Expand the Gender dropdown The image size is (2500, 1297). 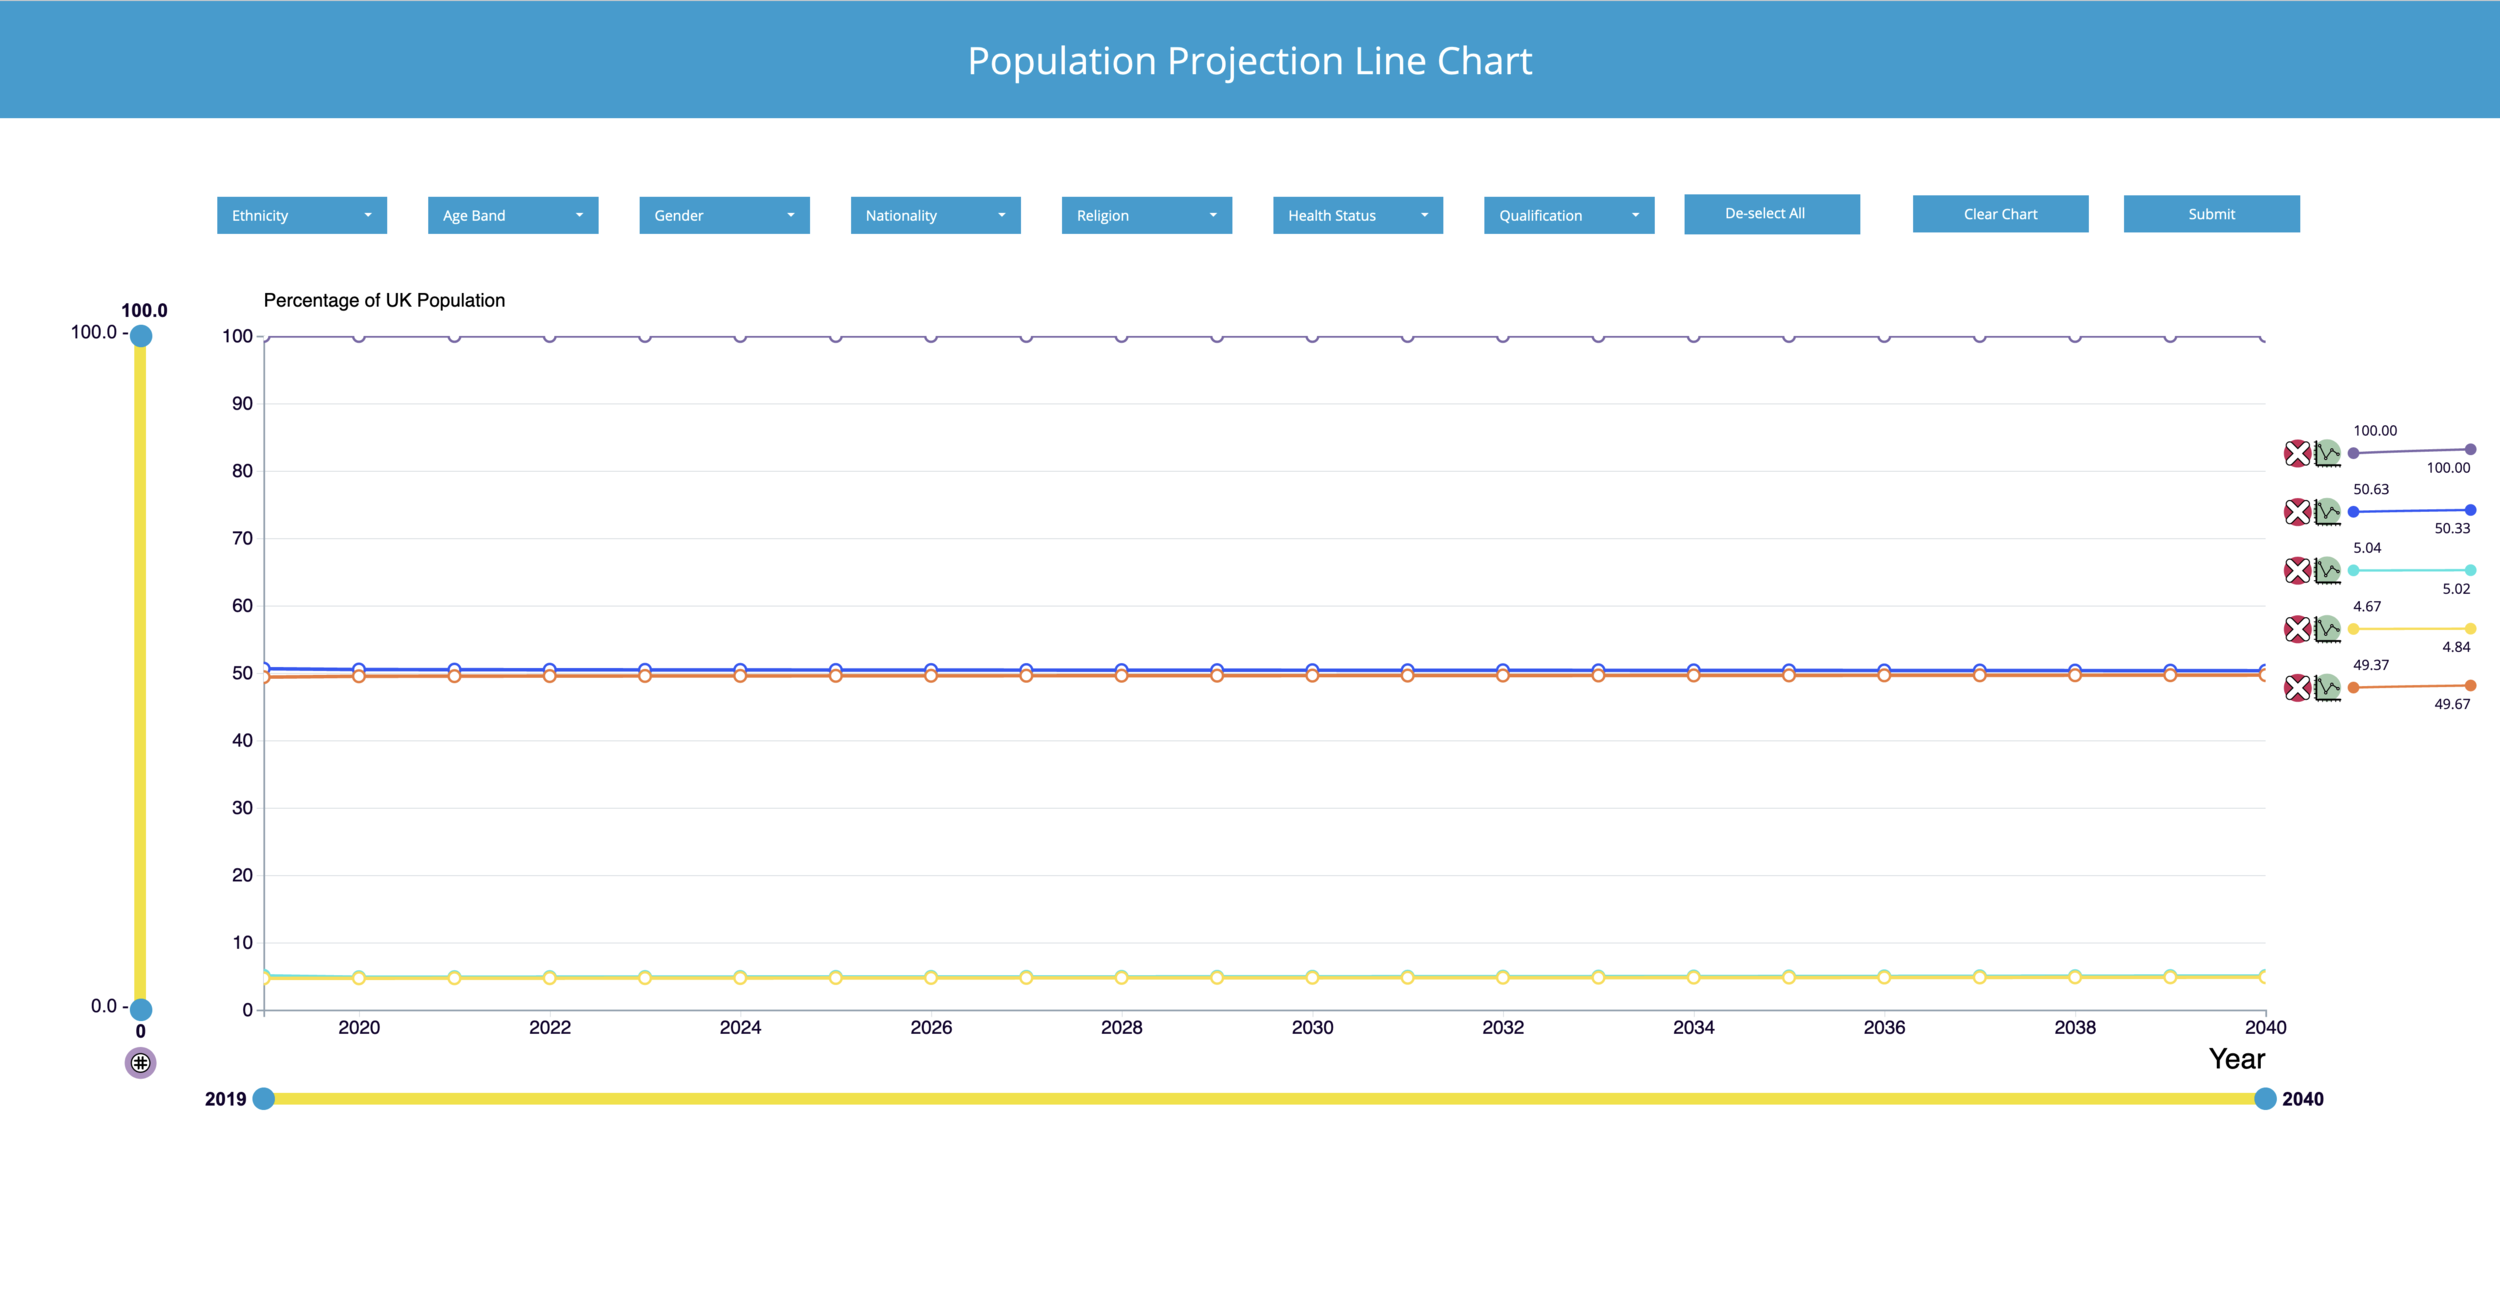click(724, 215)
